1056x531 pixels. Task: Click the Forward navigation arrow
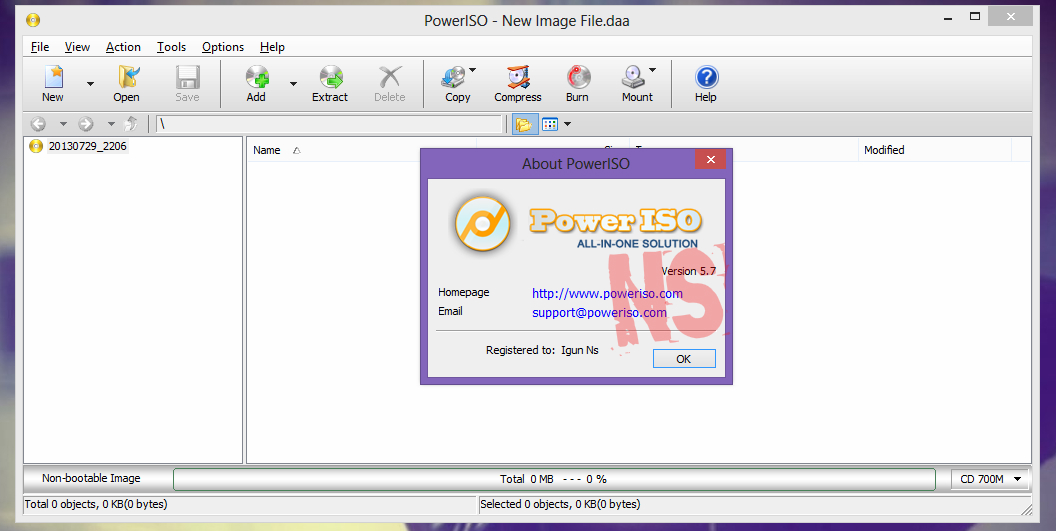click(x=86, y=124)
